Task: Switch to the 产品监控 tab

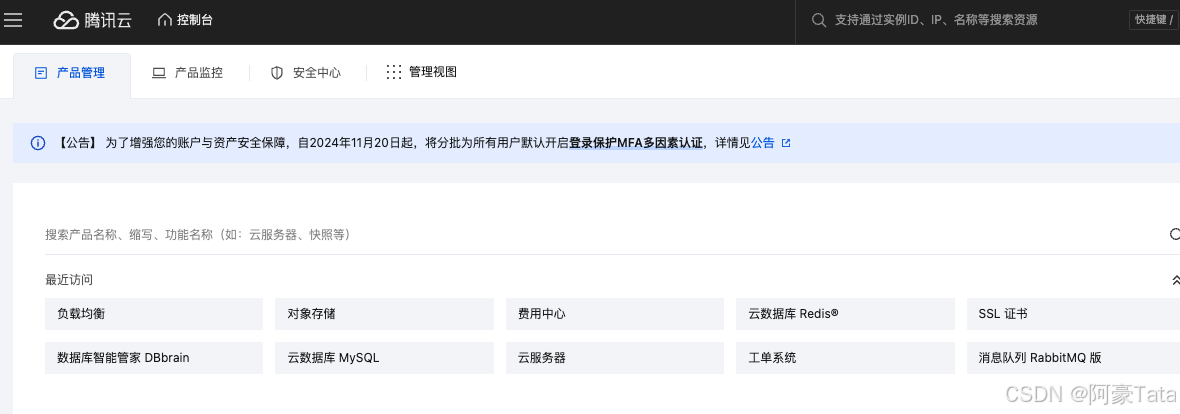Action: tap(188, 73)
